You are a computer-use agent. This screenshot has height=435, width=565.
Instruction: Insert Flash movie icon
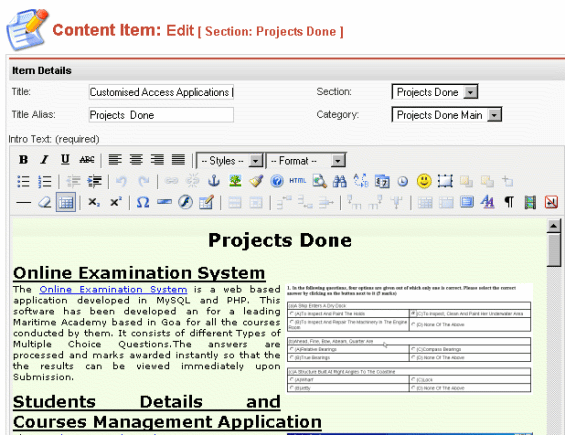pos(185,203)
